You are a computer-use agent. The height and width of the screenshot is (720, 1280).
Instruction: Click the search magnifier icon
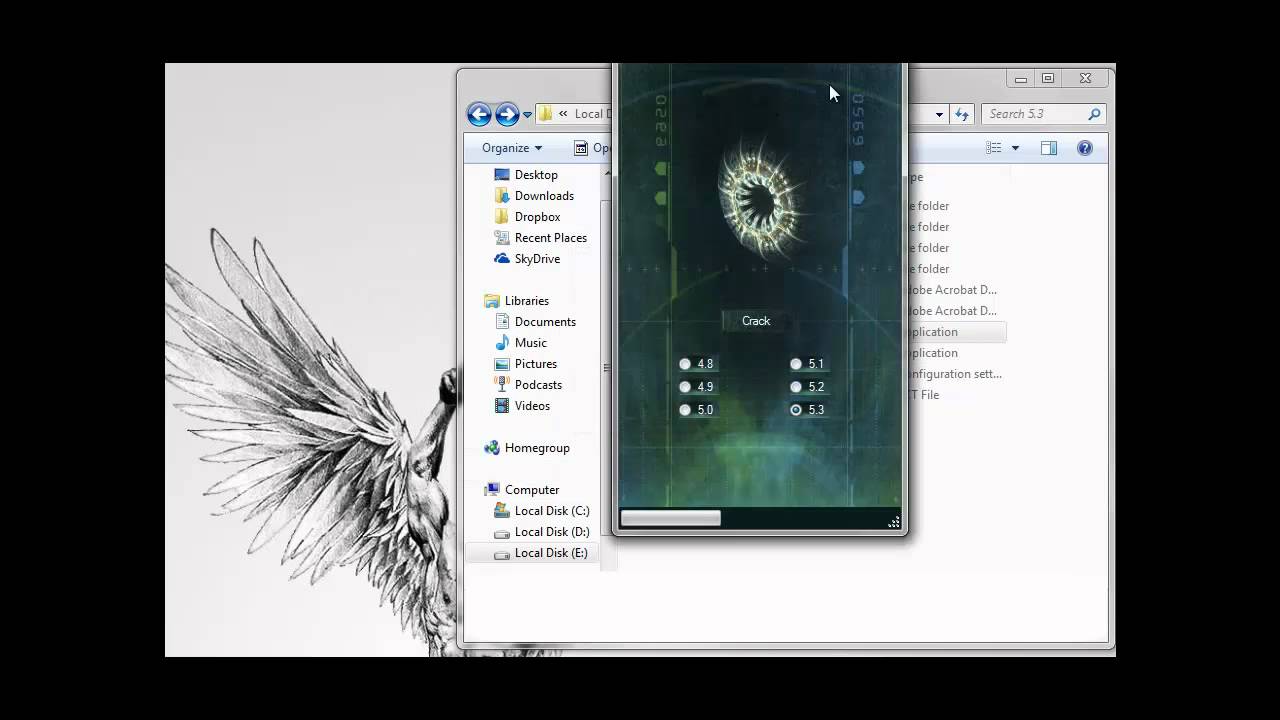click(1094, 114)
